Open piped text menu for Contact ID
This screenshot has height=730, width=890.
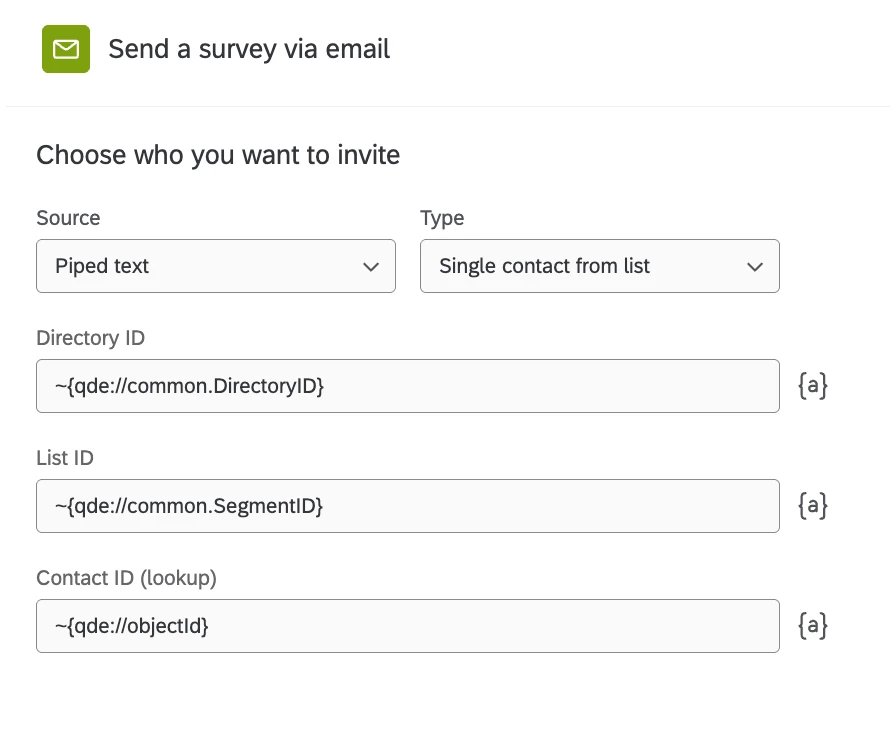coord(812,626)
